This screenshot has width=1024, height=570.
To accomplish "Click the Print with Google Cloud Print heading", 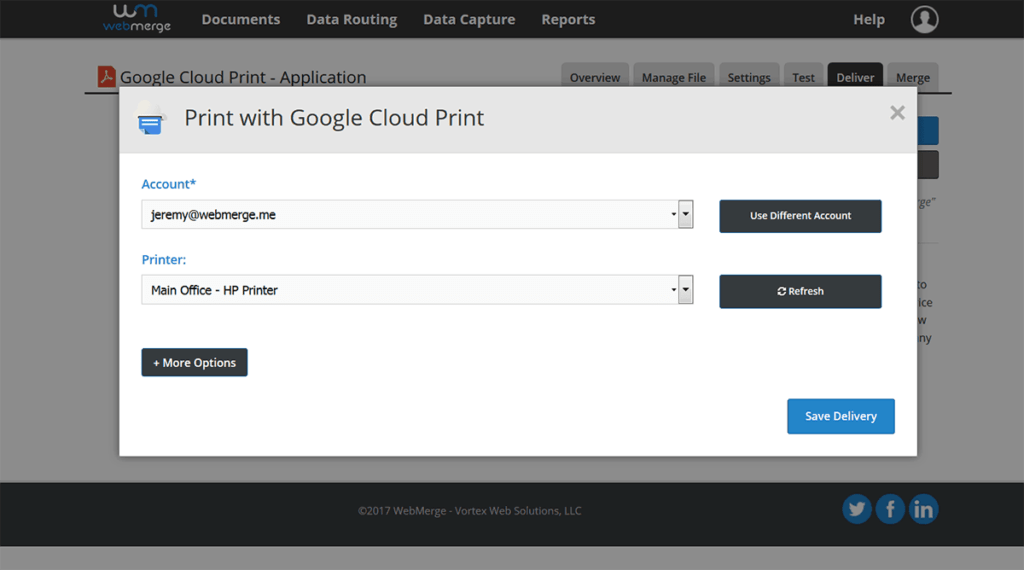I will click(x=334, y=118).
